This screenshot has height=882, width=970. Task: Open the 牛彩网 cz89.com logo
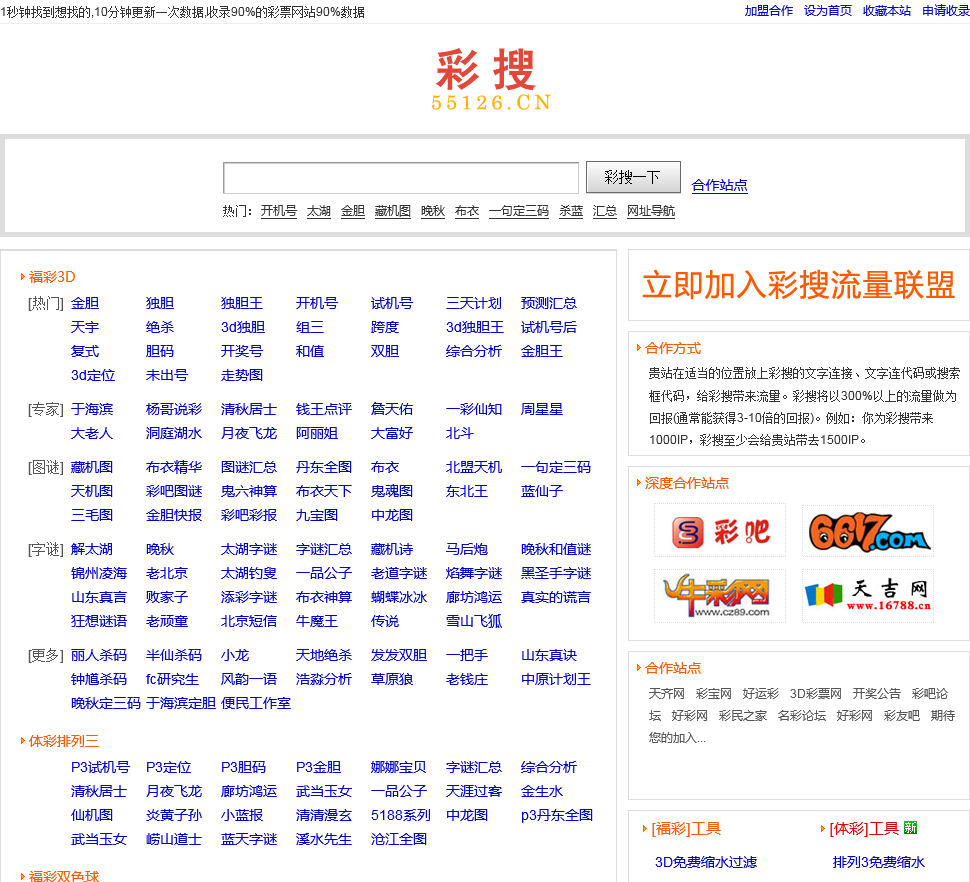[720, 596]
